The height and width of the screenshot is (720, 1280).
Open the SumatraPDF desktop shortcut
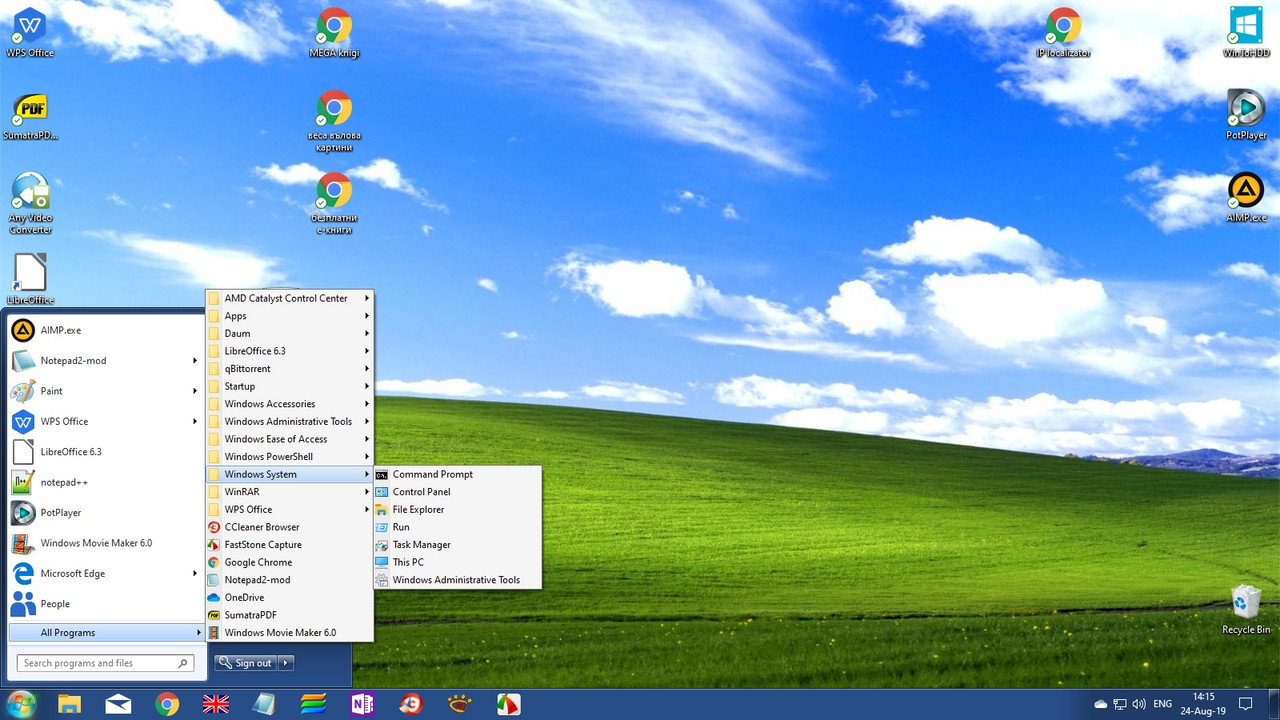[30, 115]
